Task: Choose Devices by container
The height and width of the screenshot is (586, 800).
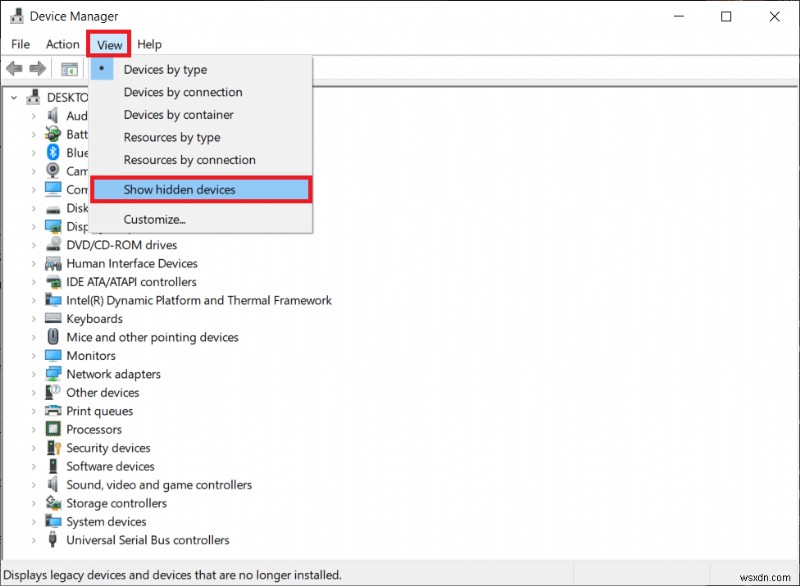Action: coord(201,115)
